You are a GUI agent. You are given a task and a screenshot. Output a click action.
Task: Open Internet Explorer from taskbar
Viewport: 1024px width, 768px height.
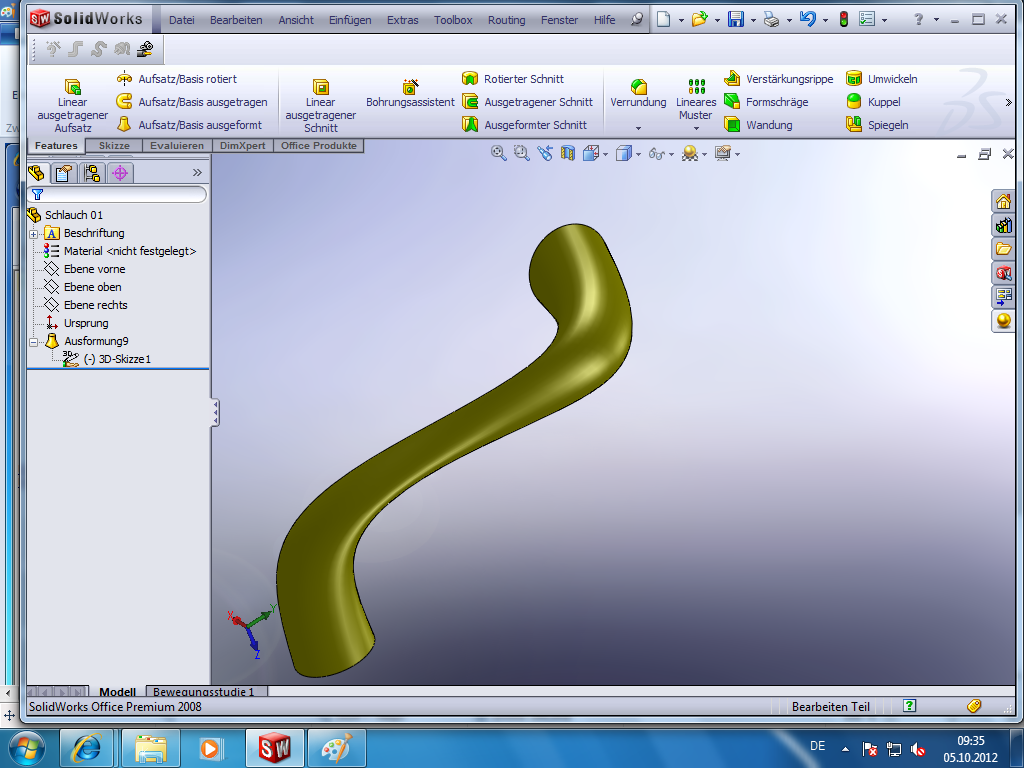pos(86,748)
